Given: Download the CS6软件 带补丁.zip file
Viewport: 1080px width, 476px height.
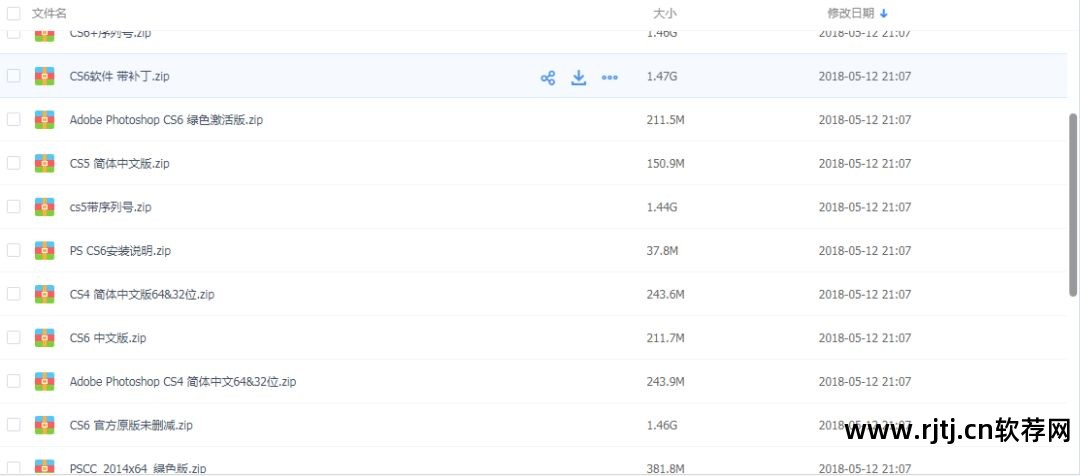Looking at the screenshot, I should point(579,77).
